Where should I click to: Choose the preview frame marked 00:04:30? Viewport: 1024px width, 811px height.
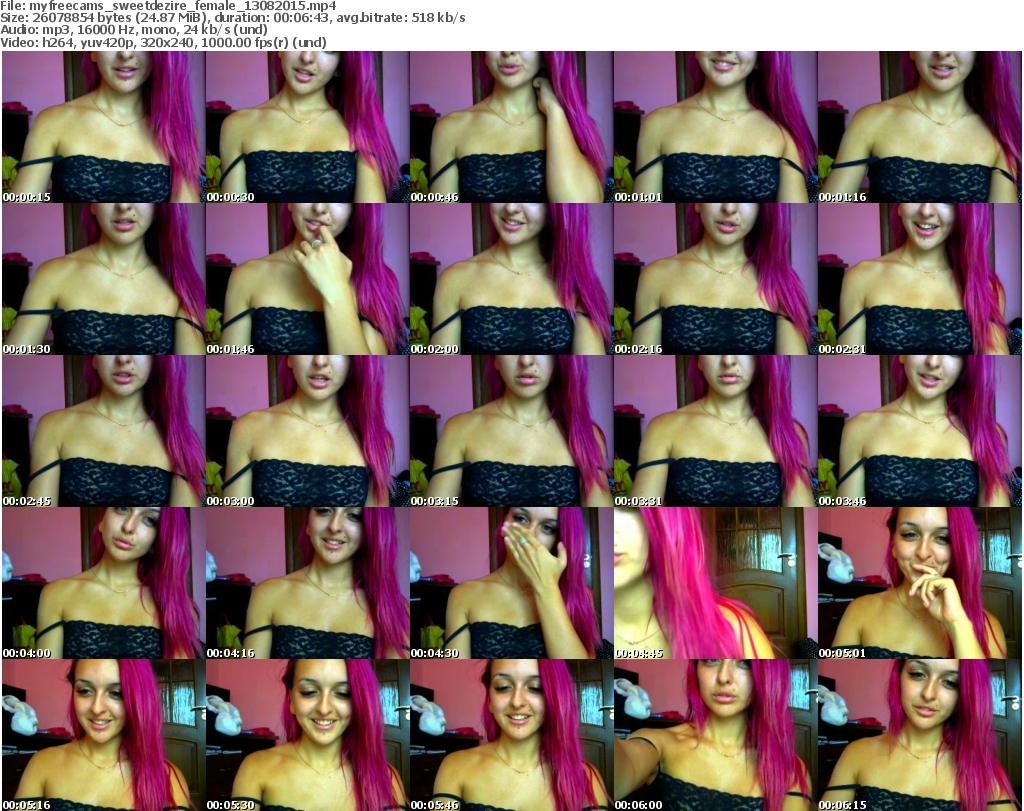coord(511,584)
